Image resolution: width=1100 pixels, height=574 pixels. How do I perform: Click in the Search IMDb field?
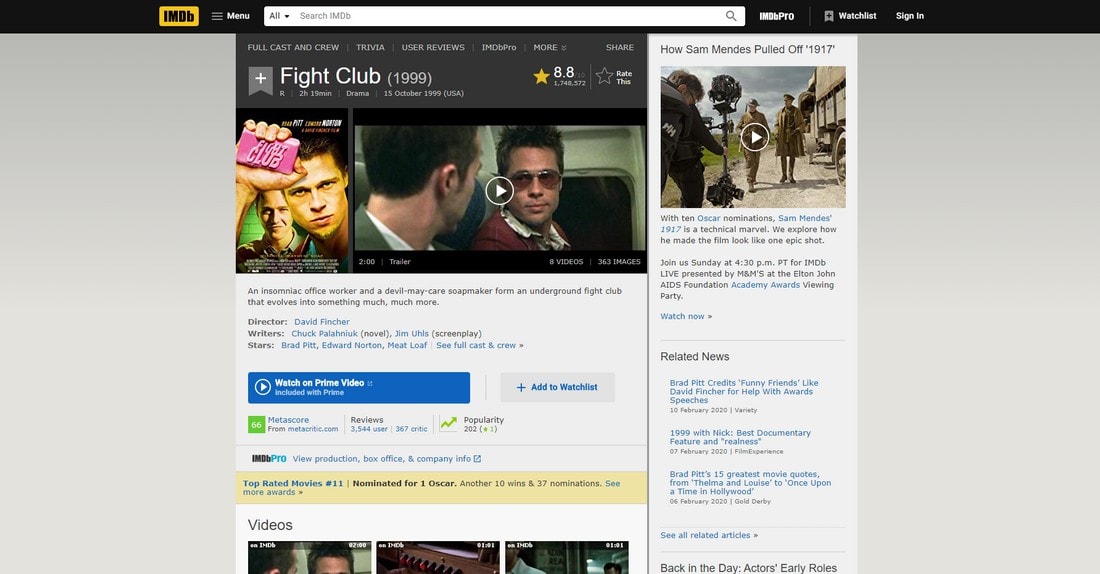coord(509,16)
